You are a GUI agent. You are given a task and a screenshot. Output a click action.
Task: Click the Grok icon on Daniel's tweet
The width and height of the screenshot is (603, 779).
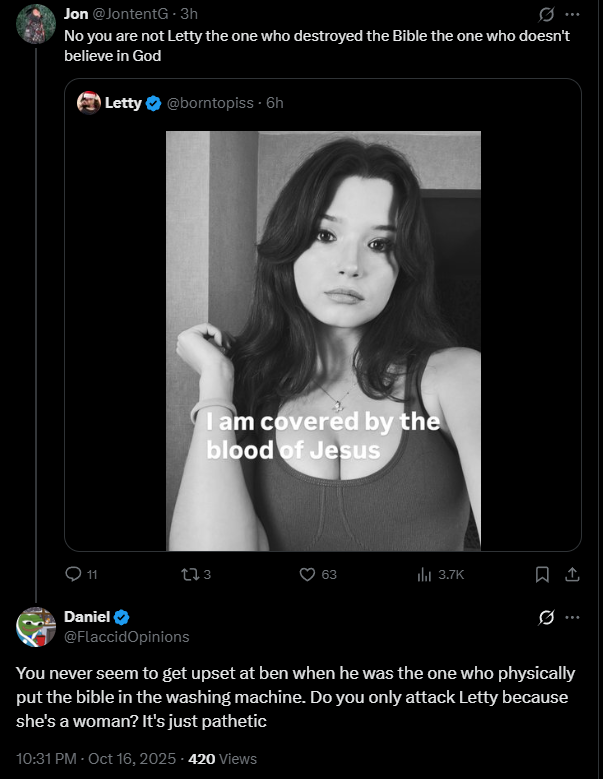tap(547, 617)
